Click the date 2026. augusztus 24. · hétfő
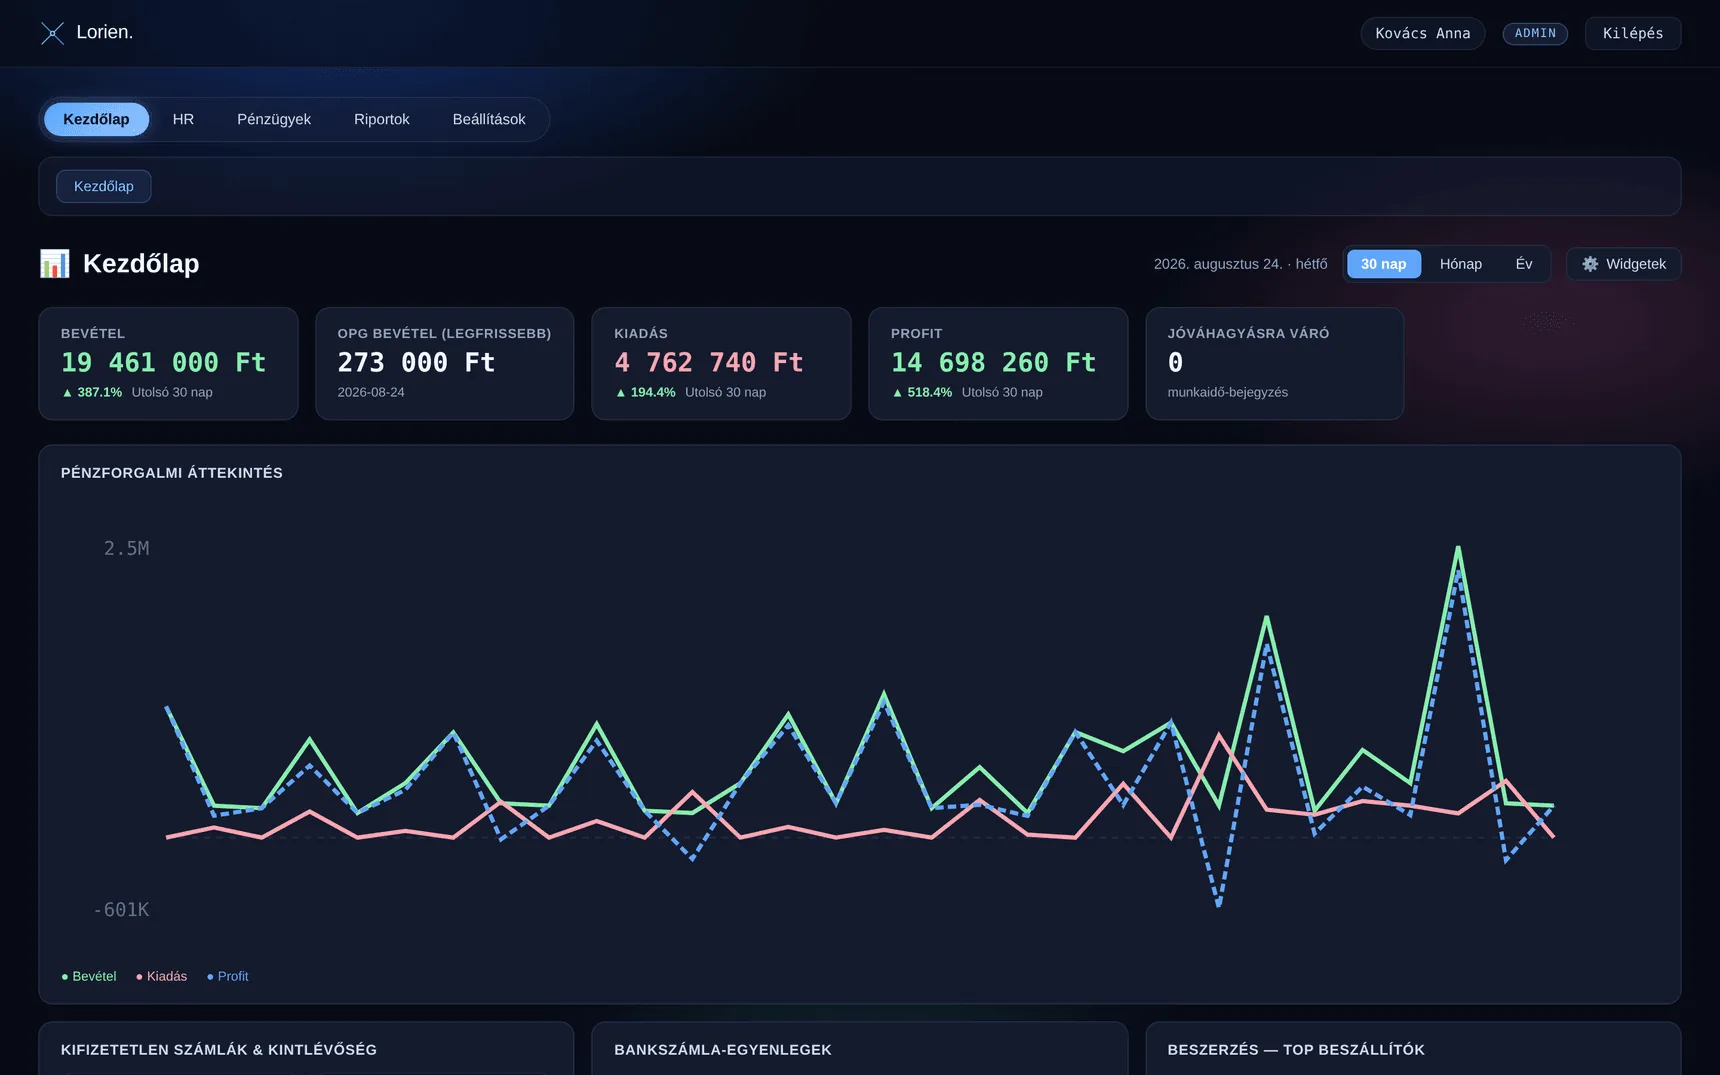This screenshot has height=1075, width=1720. click(1240, 264)
